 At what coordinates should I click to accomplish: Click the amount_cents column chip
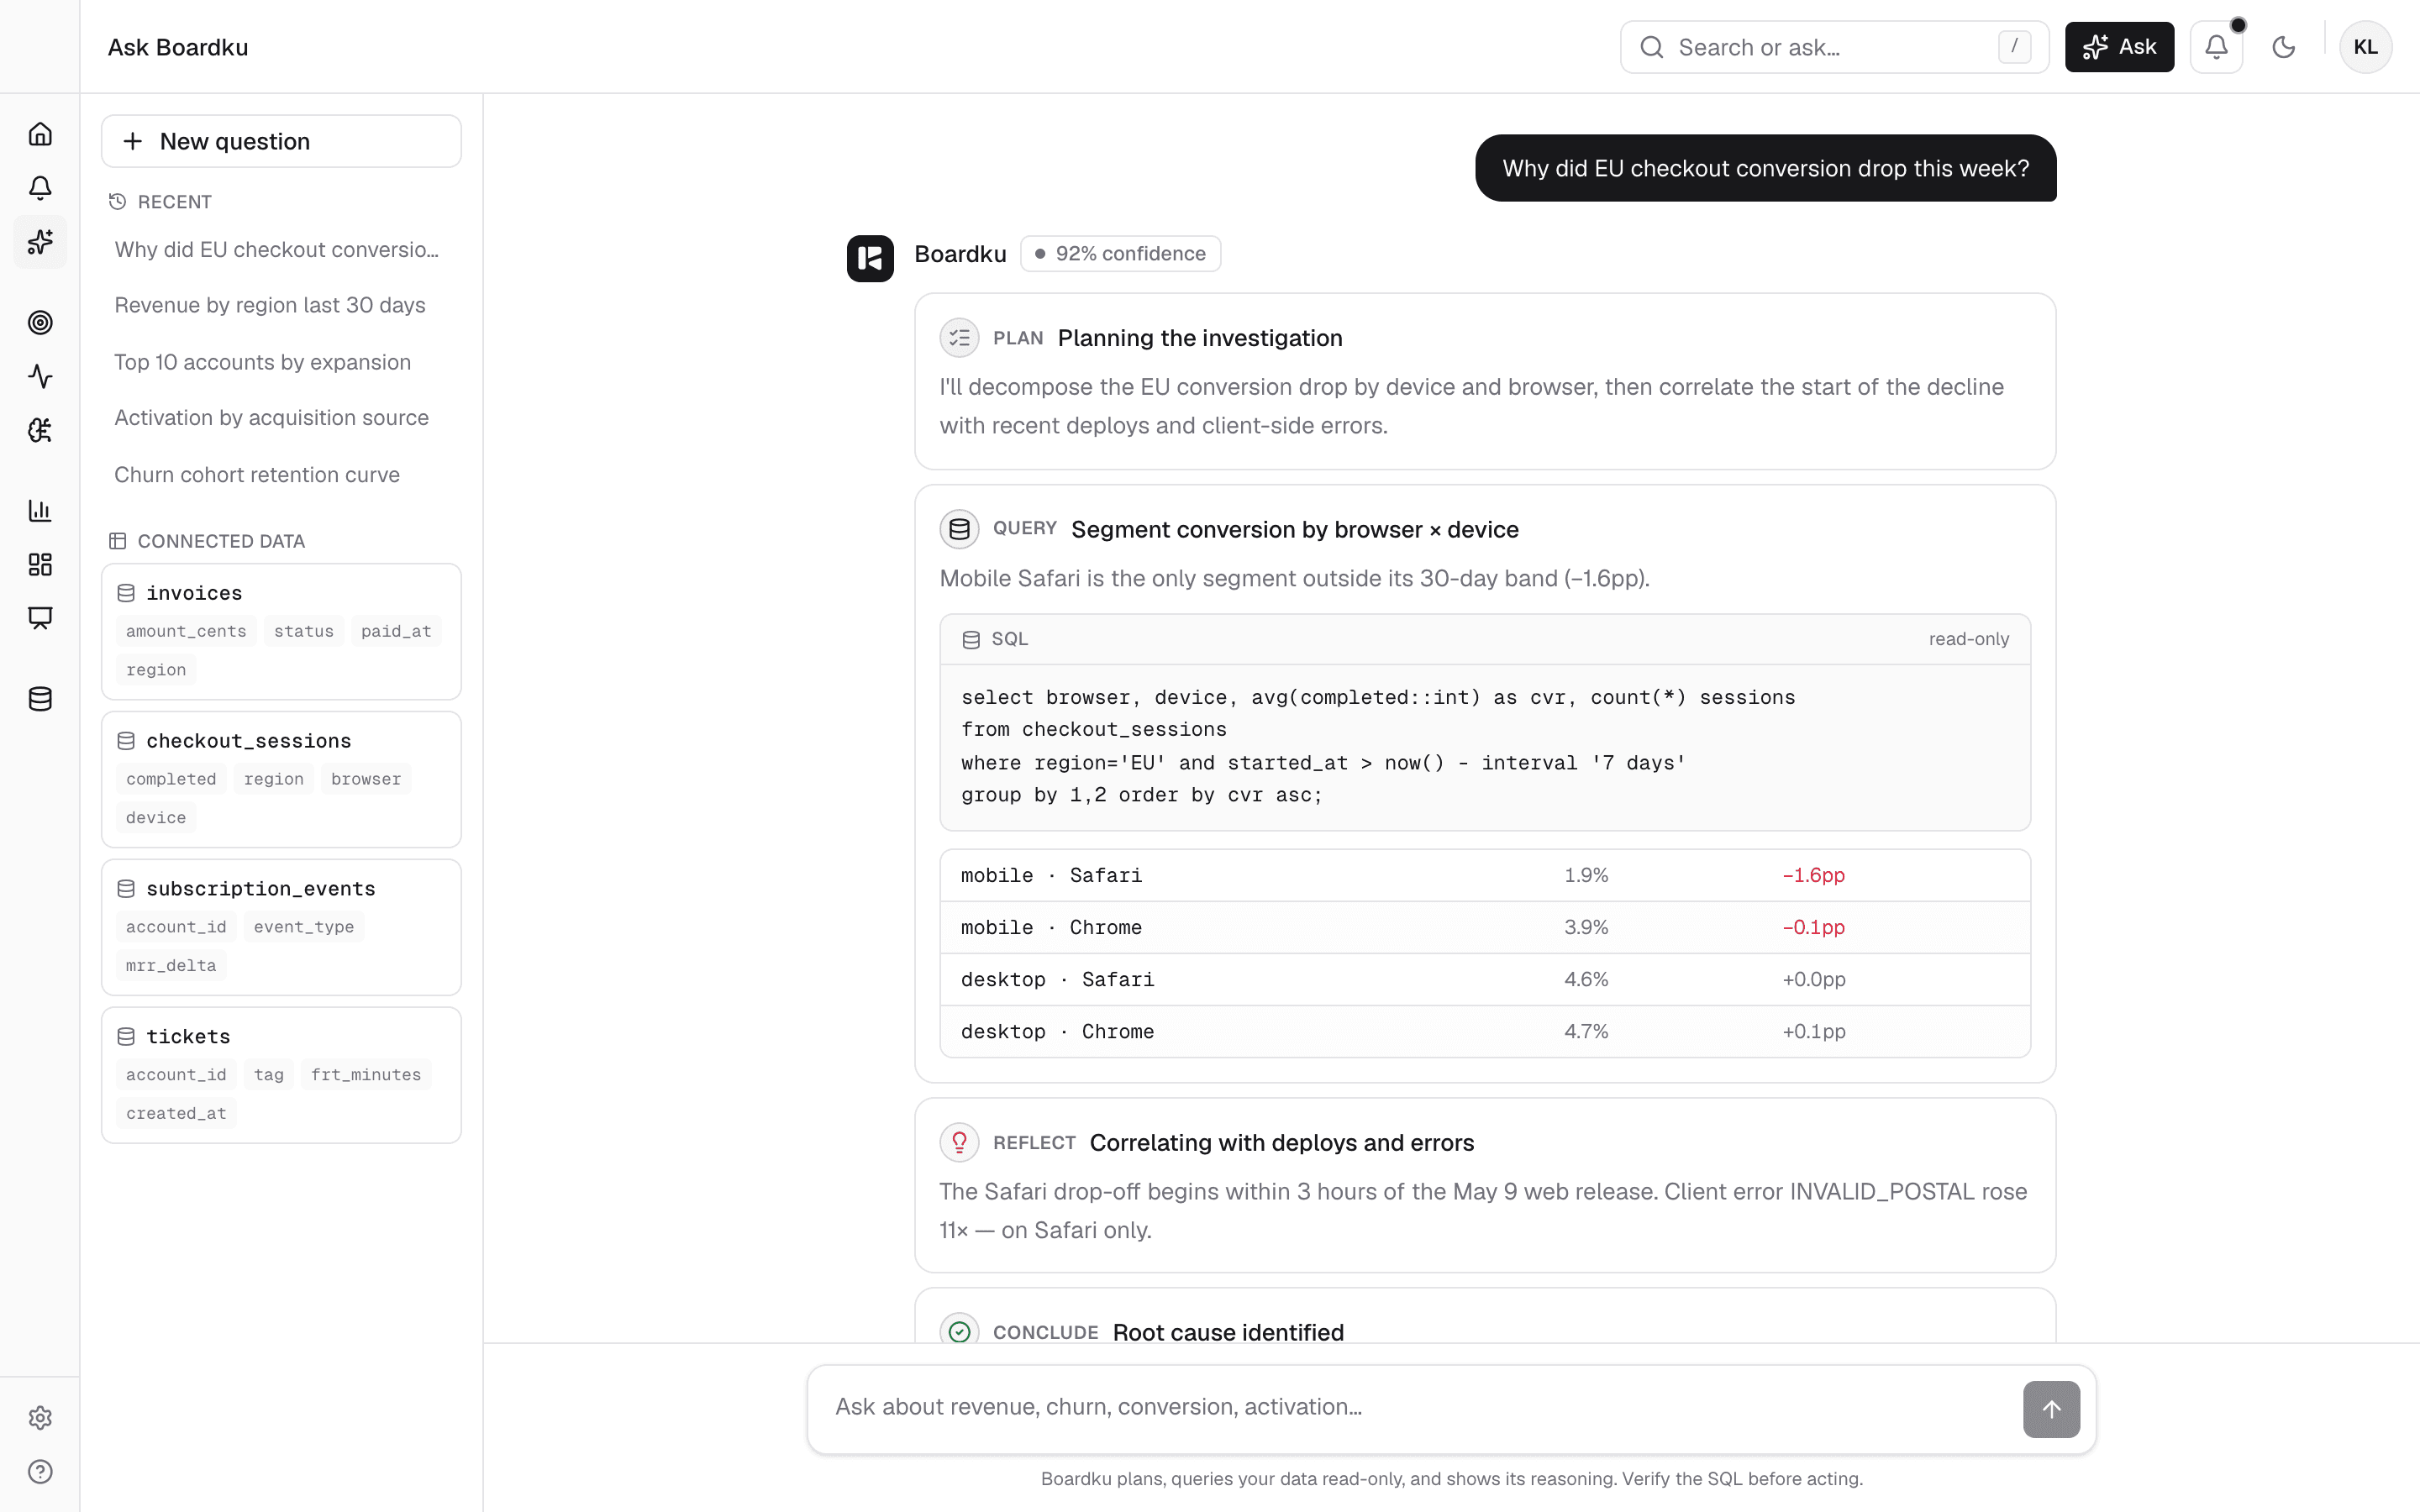[x=186, y=631]
